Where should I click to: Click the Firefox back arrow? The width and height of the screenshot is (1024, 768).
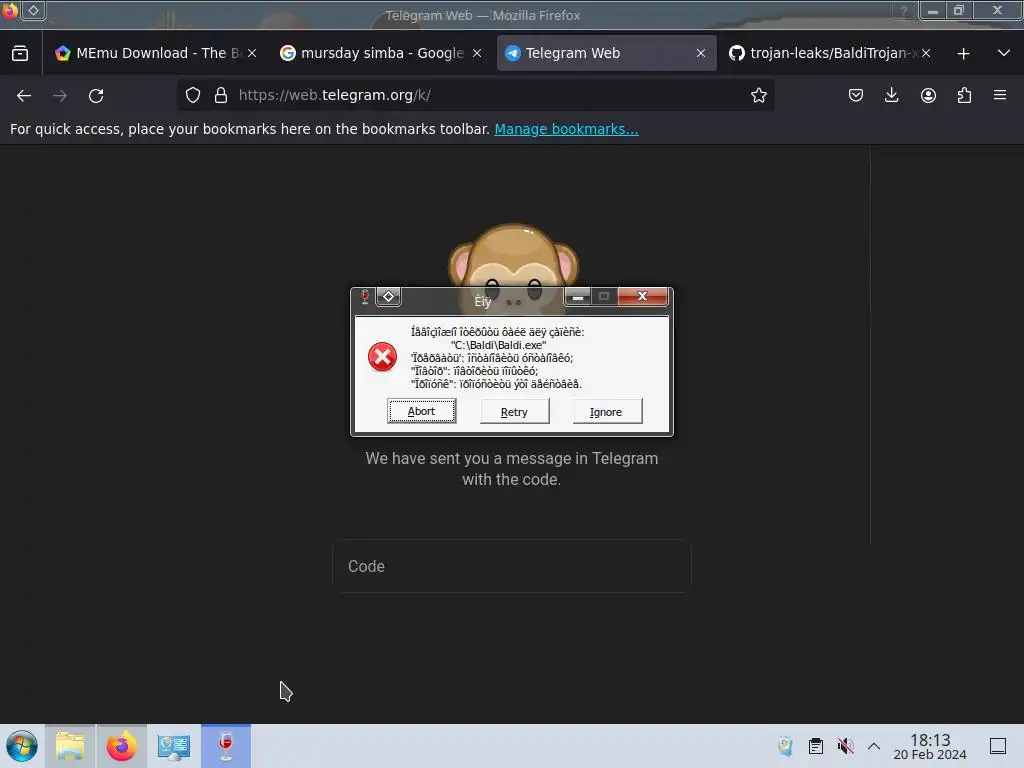click(24, 96)
